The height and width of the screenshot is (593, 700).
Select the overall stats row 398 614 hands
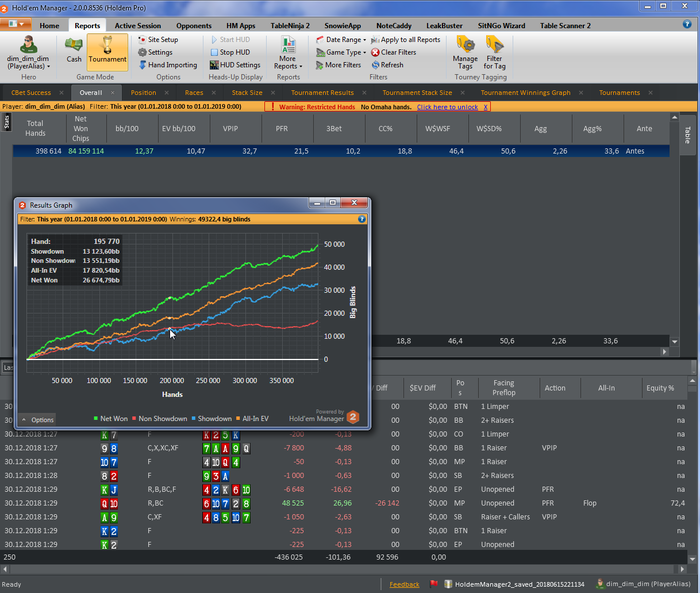coord(341,151)
